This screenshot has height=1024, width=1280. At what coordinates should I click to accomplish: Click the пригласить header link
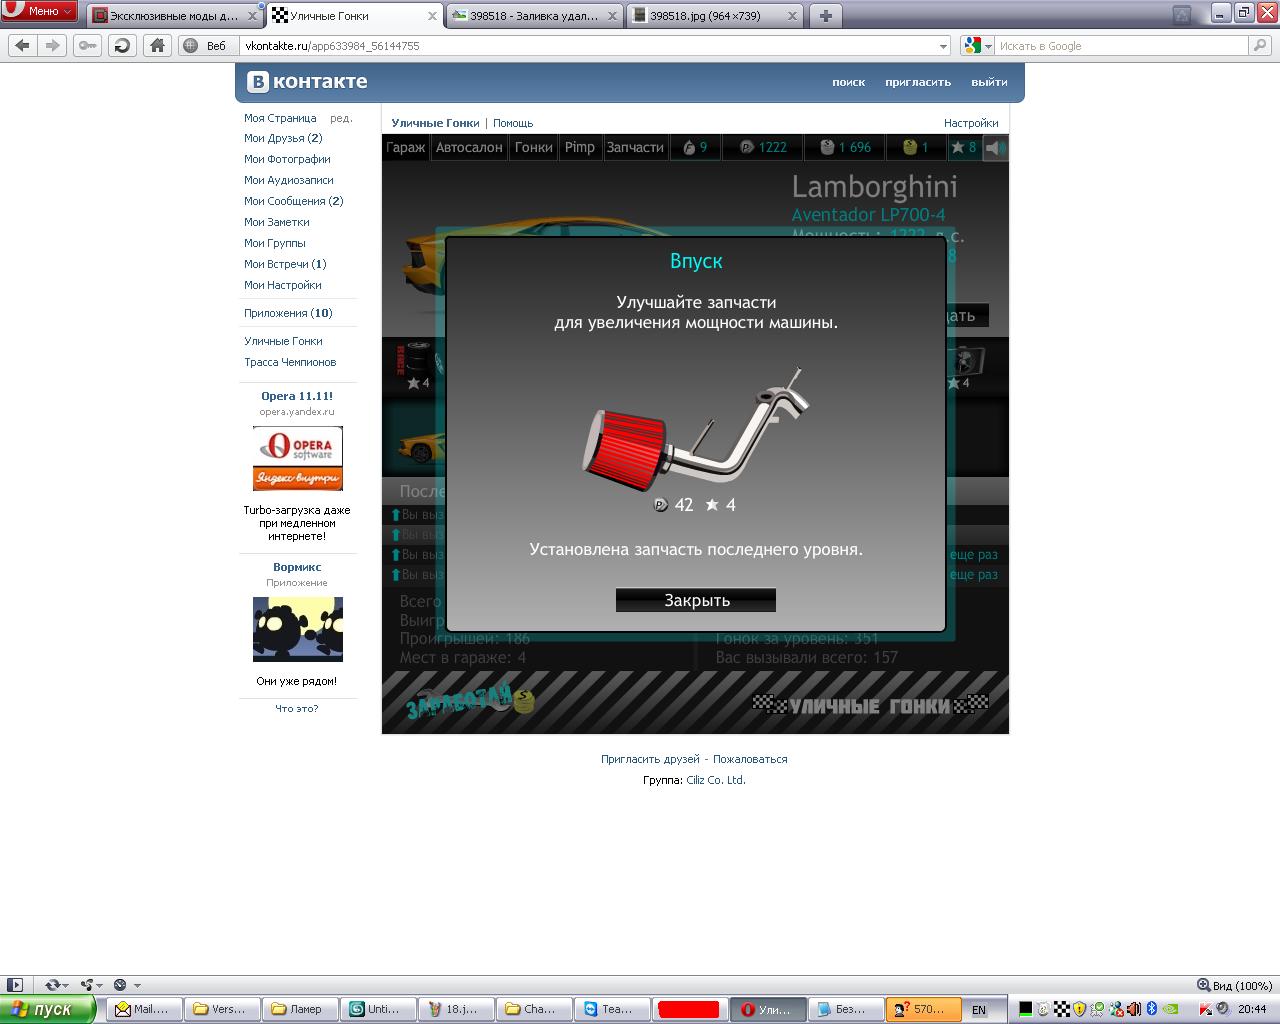point(918,82)
